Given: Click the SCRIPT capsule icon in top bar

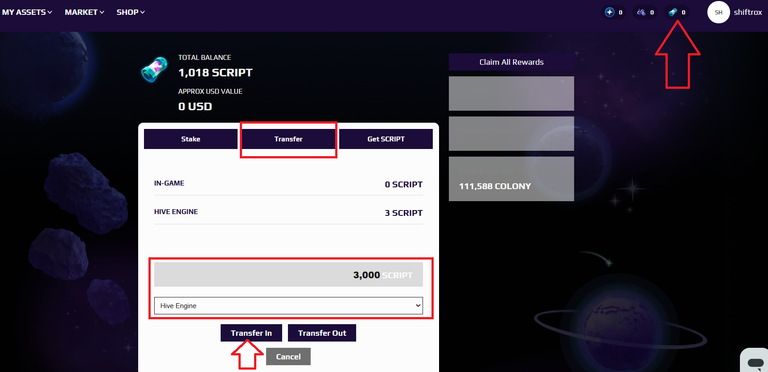Looking at the screenshot, I should [x=672, y=12].
